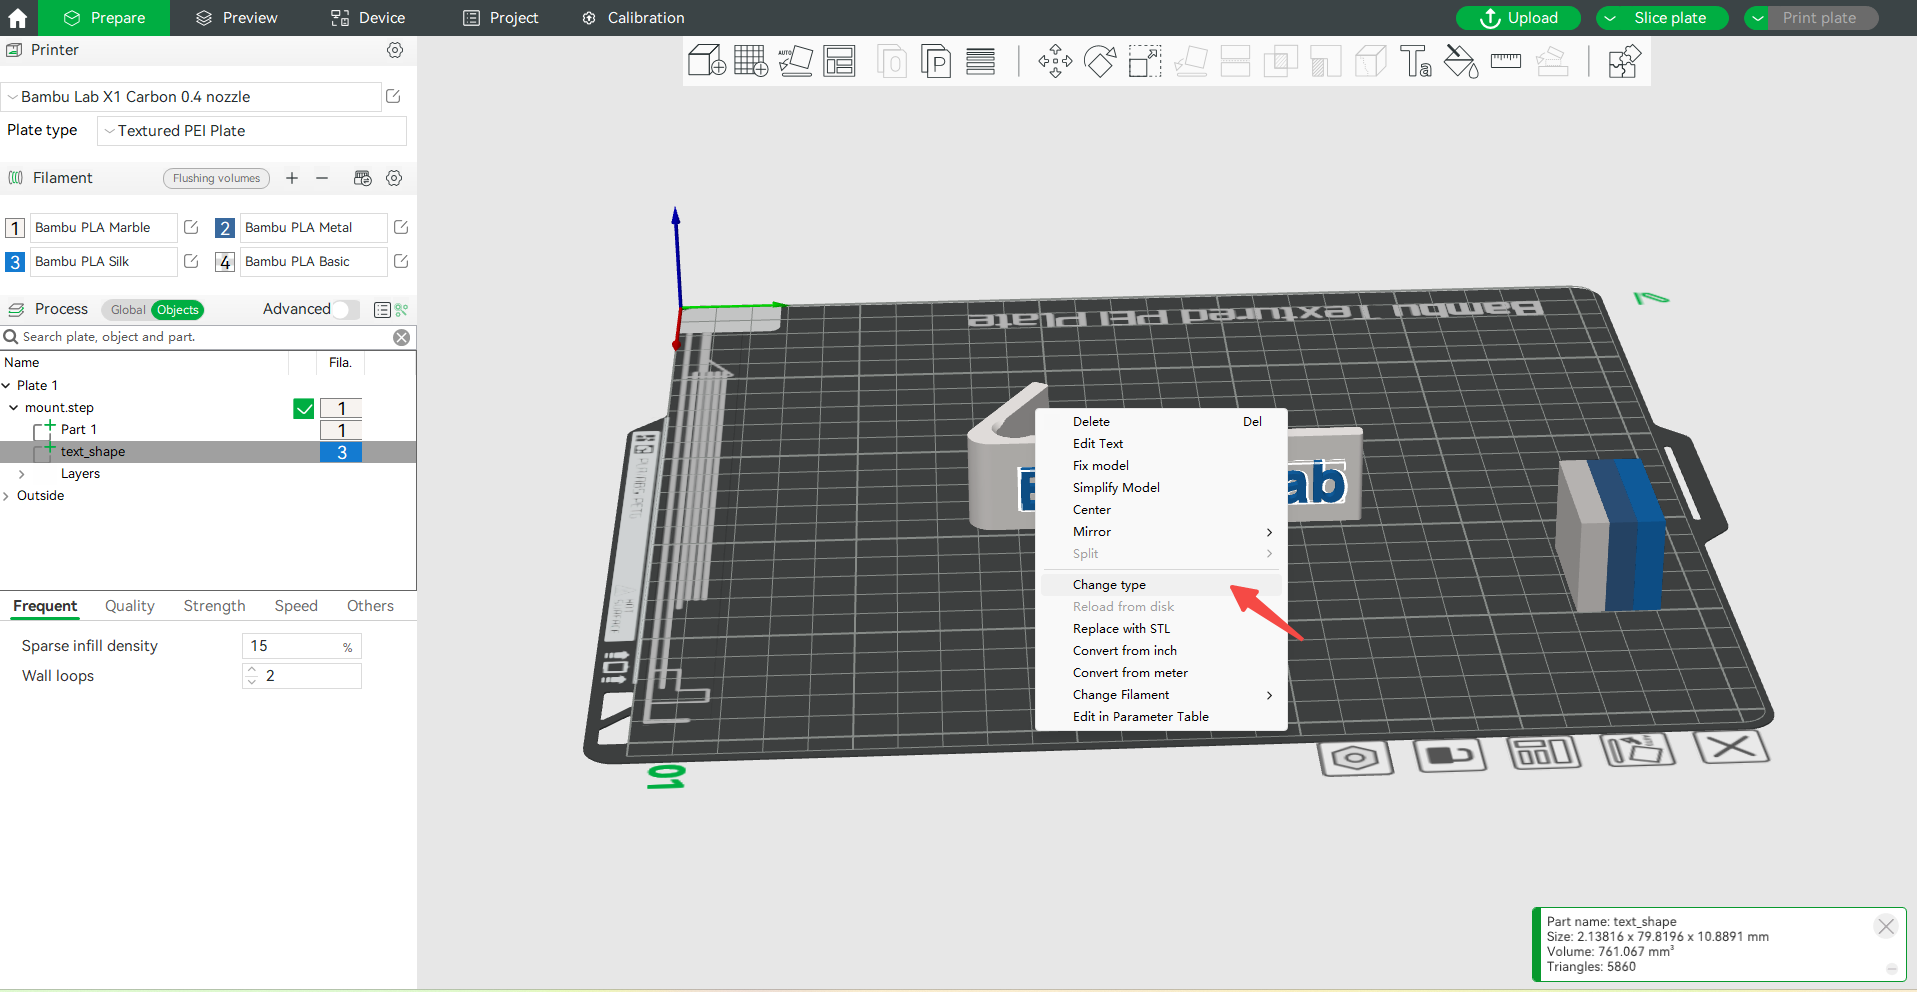Image resolution: width=1917 pixels, height=992 pixels.
Task: Click the Wall loops value field
Action: tap(301, 676)
